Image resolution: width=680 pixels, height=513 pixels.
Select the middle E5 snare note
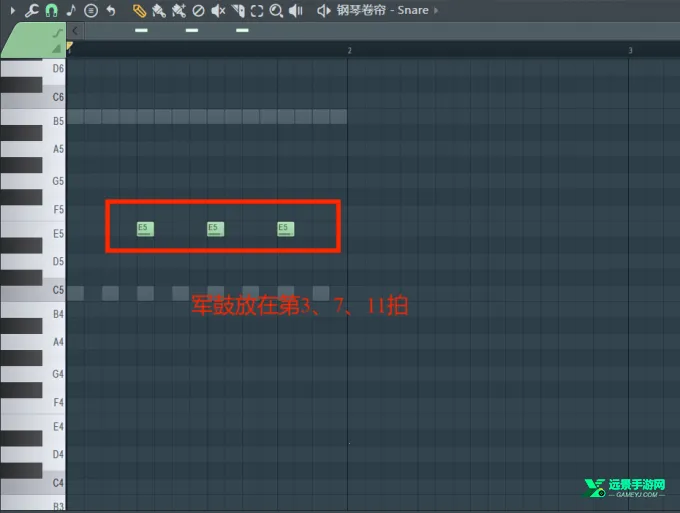(x=216, y=229)
